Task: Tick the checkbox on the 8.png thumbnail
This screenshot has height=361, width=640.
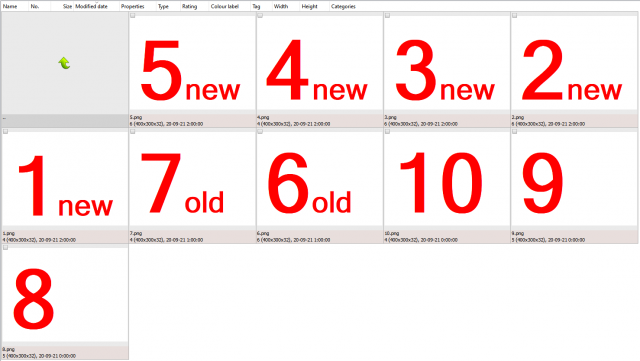Action: (x=5, y=247)
